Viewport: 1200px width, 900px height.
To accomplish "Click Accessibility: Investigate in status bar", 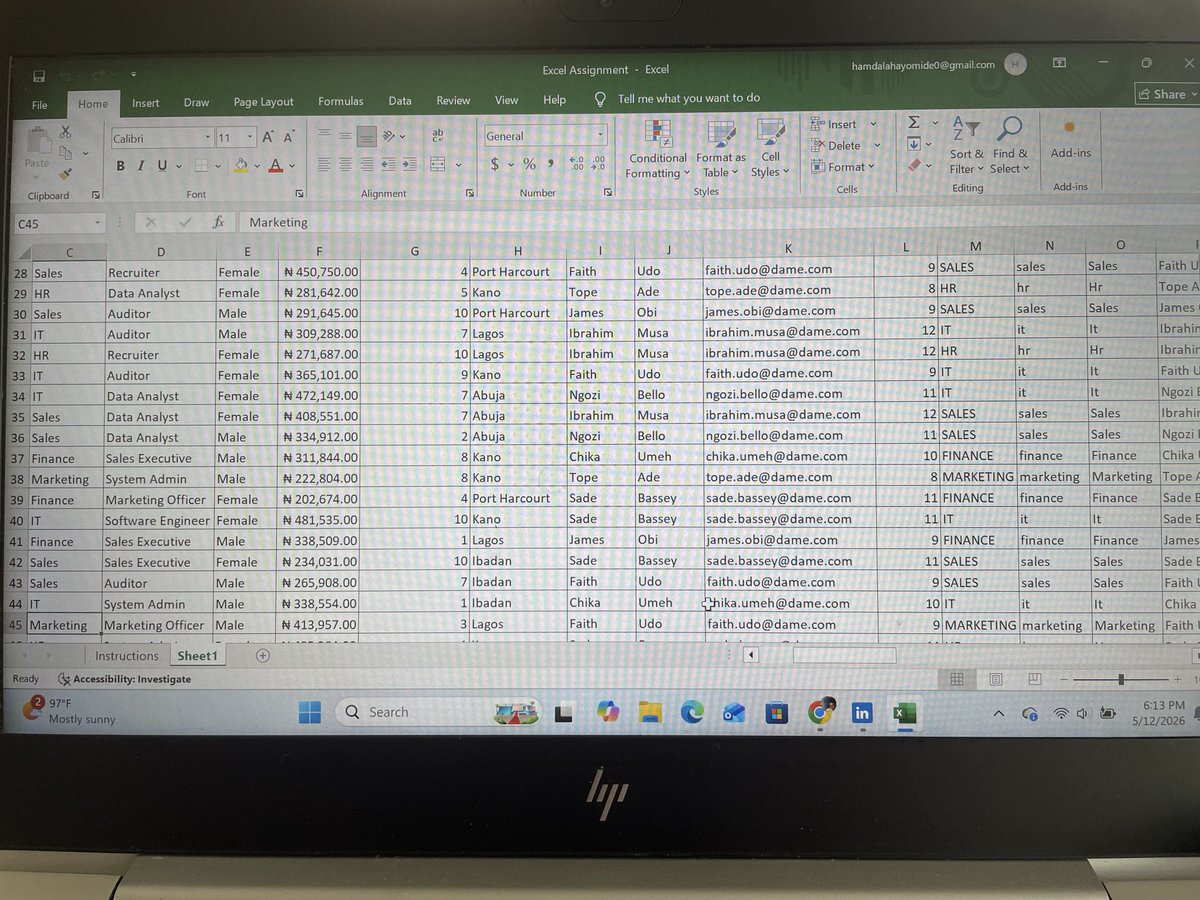I will (124, 679).
